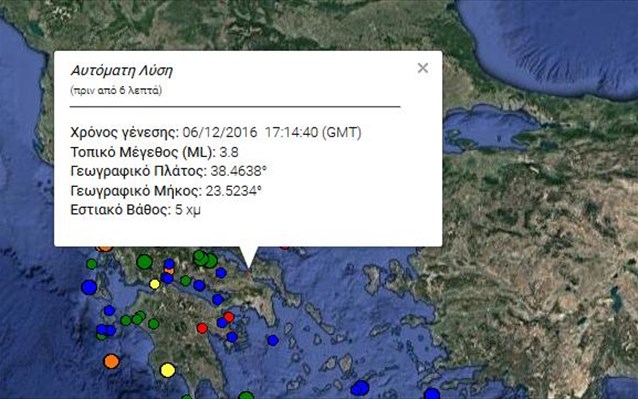The width and height of the screenshot is (638, 399).
Task: Select the large orange earthquake marker in the Ionian Sea
Action: point(111,361)
